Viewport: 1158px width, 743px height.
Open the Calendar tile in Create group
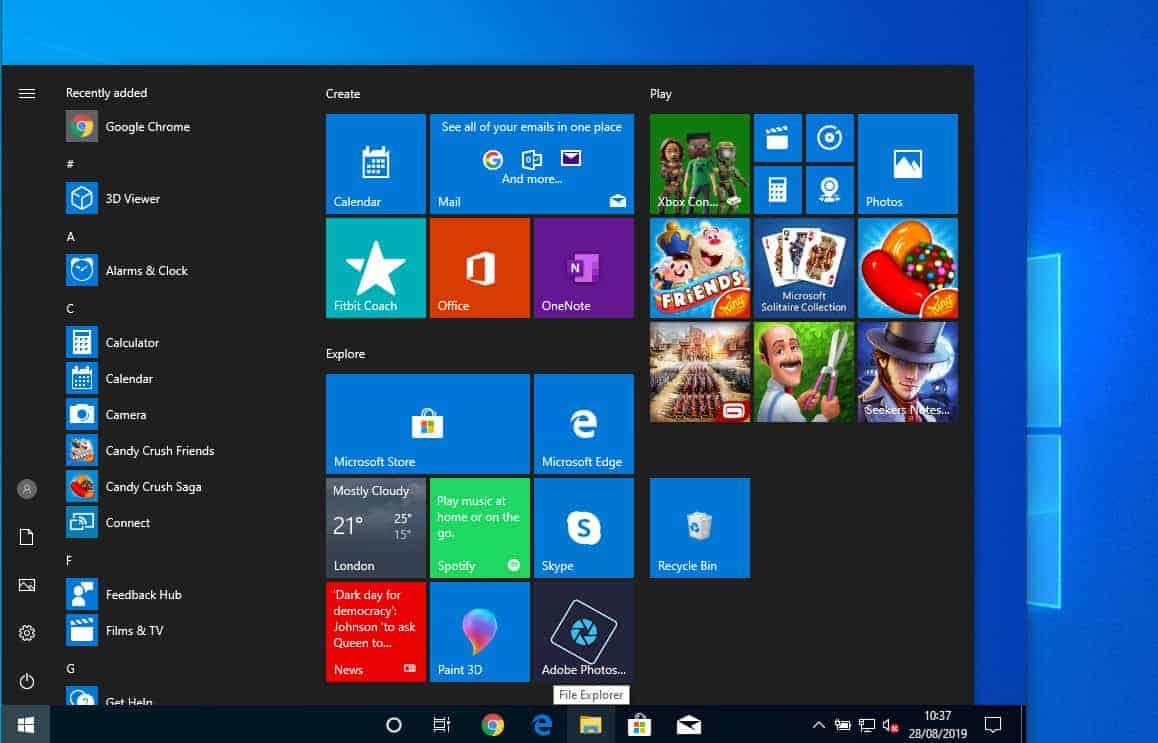pos(375,163)
